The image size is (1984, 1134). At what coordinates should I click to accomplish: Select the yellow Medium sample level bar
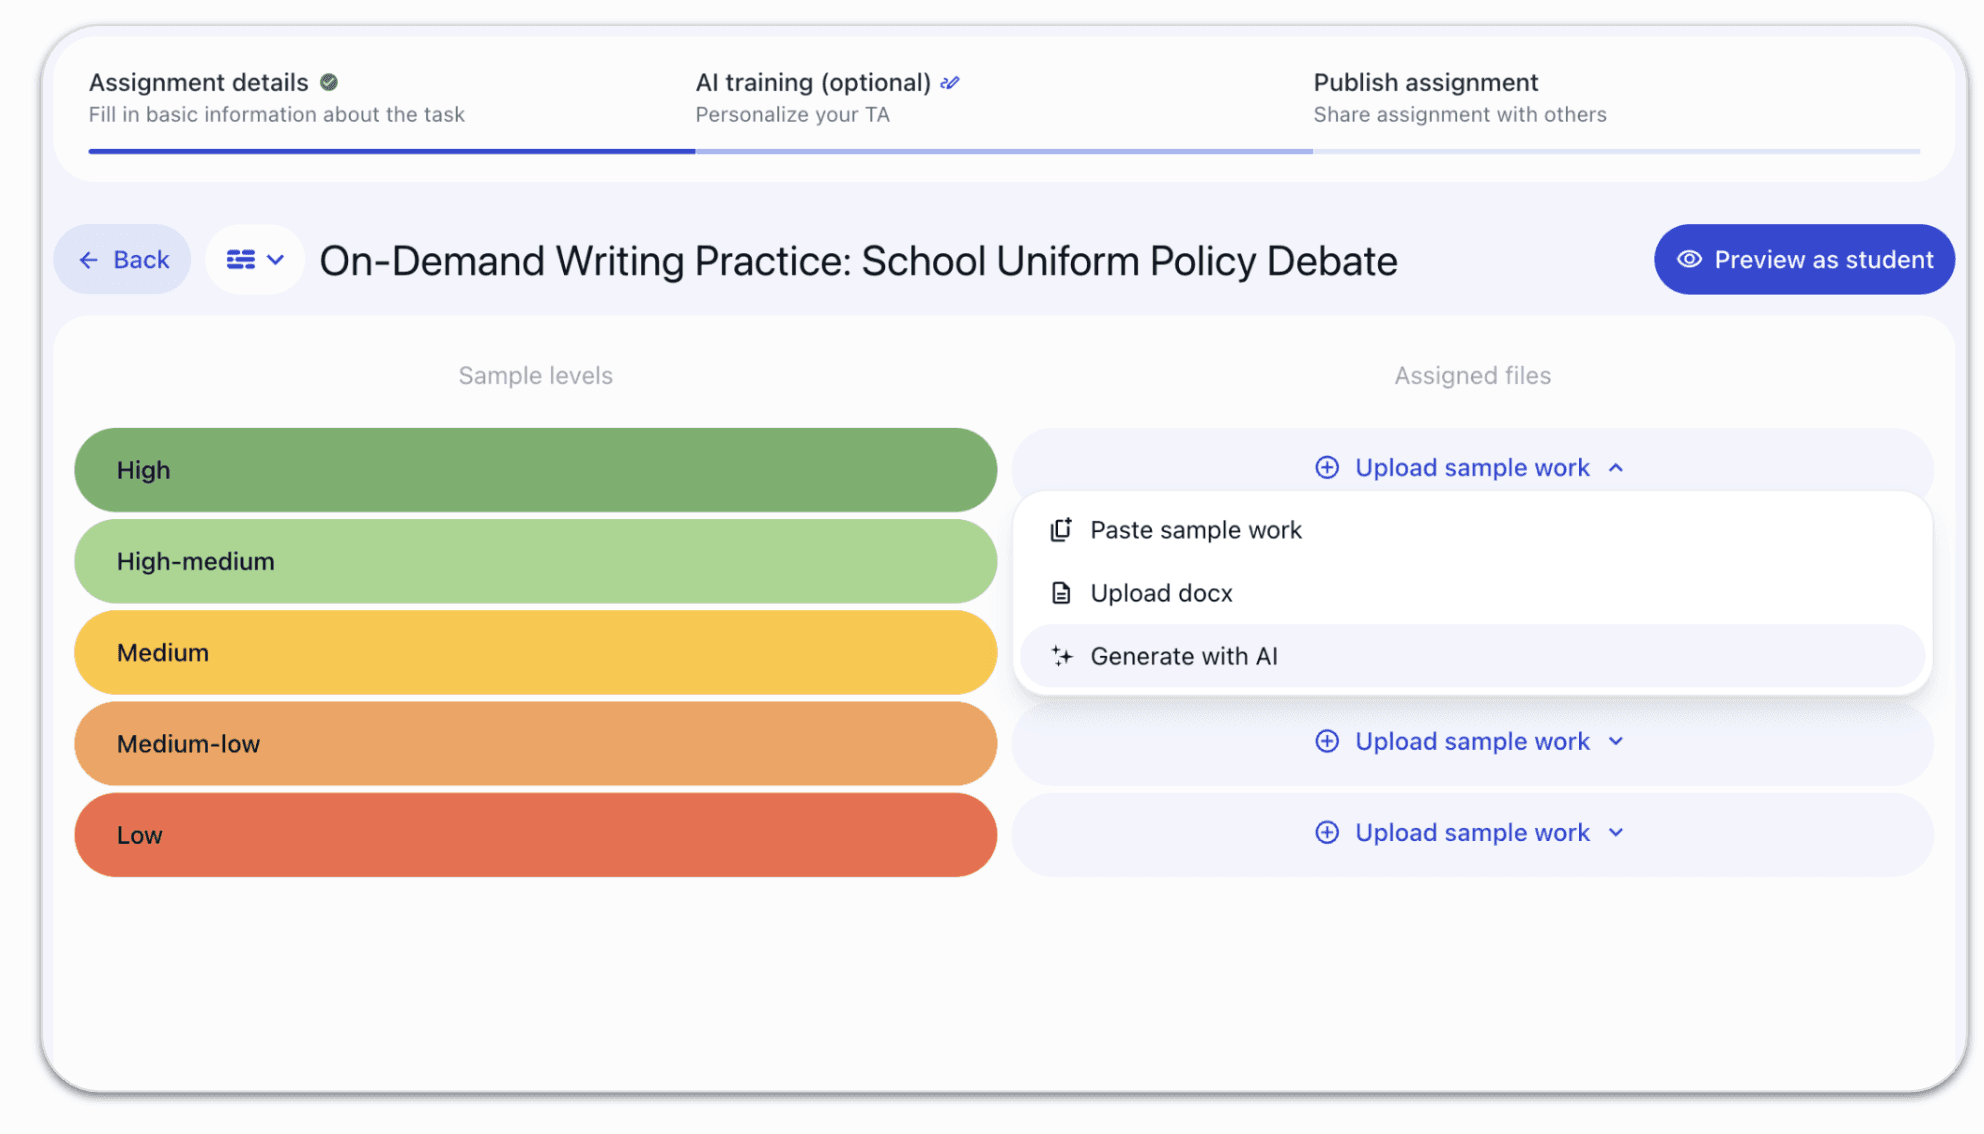[x=535, y=653]
